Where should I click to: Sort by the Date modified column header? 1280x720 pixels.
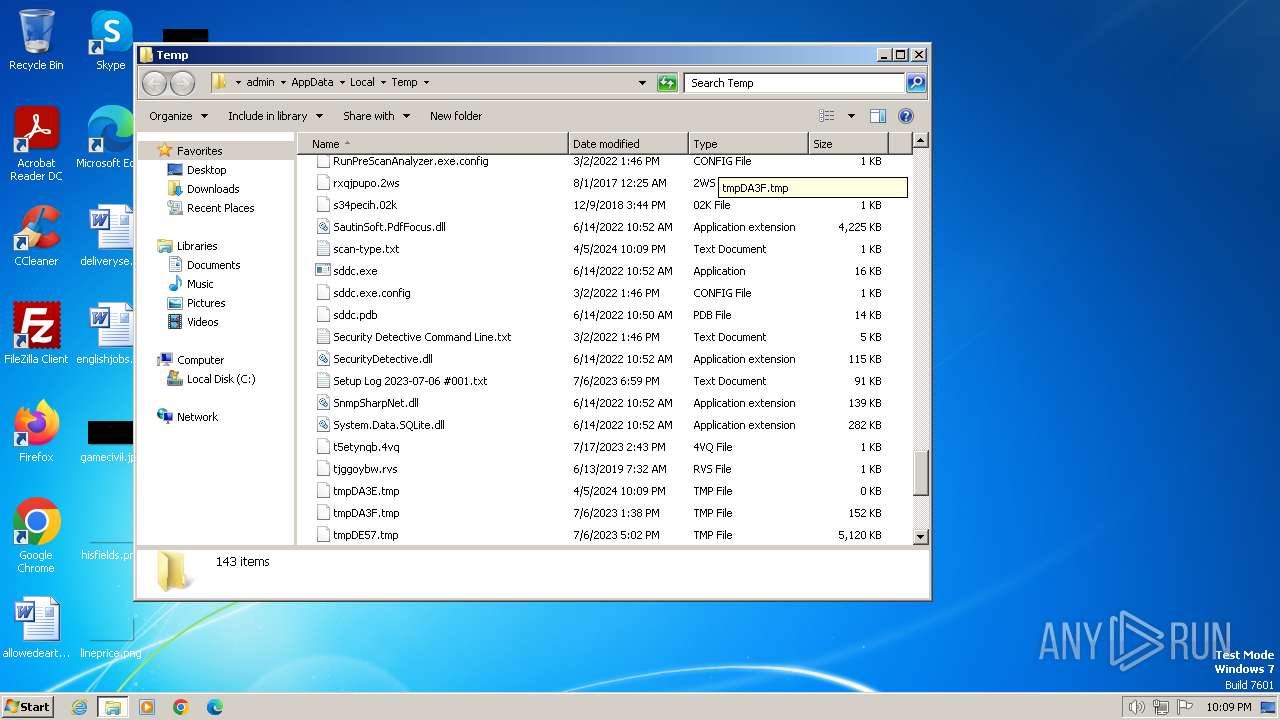pyautogui.click(x=628, y=144)
